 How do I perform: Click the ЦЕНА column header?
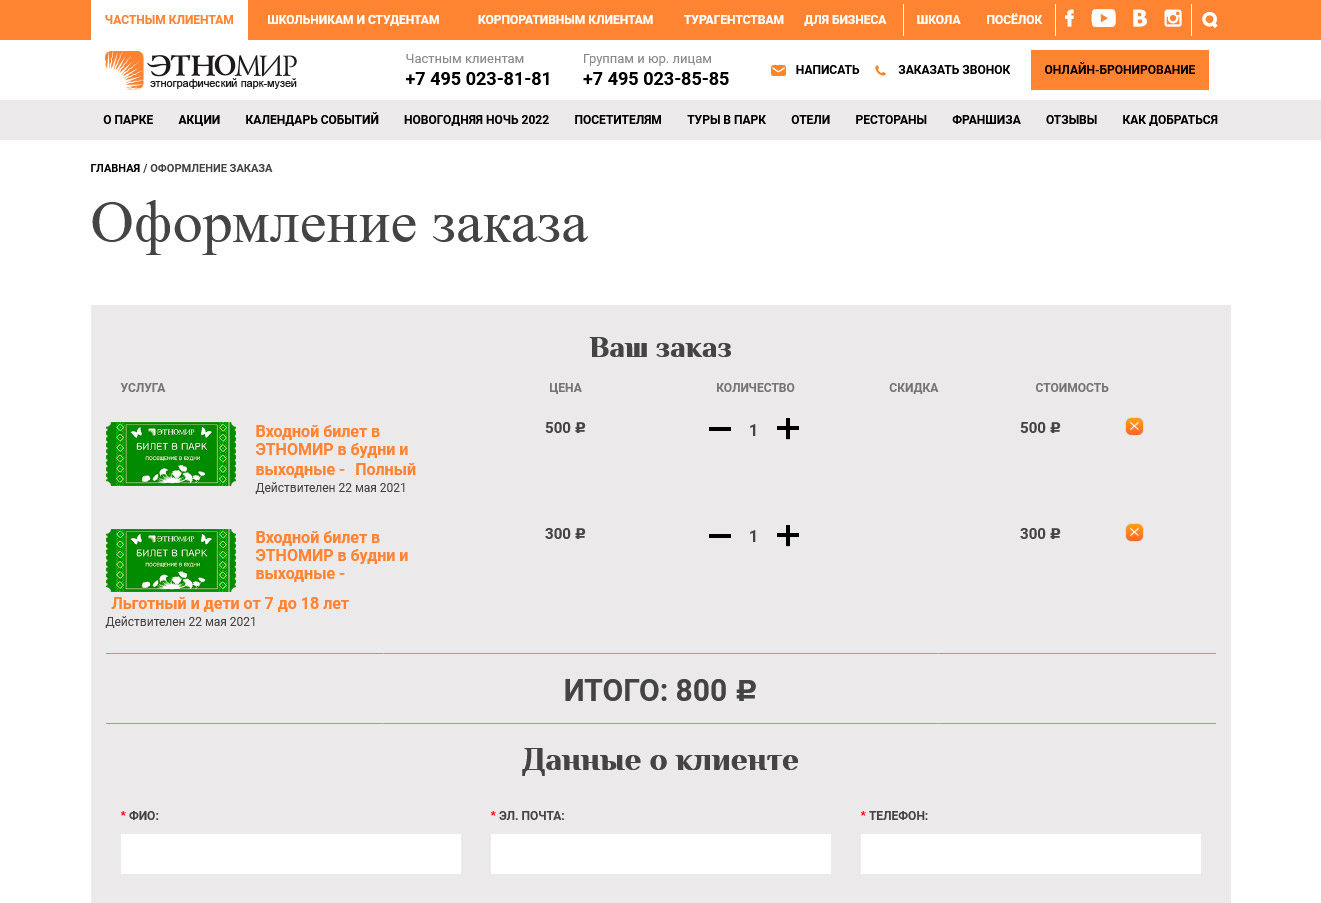(565, 388)
